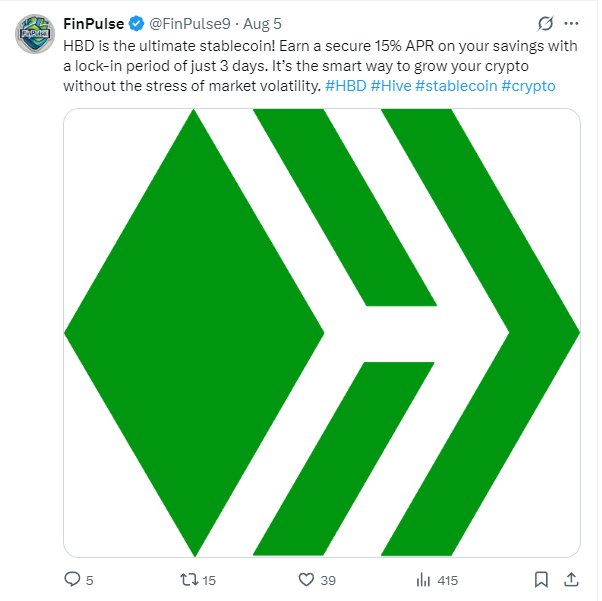Screen dimensions: 602x601
Task: Open the @FinPulse9 handle link
Action: click(191, 24)
